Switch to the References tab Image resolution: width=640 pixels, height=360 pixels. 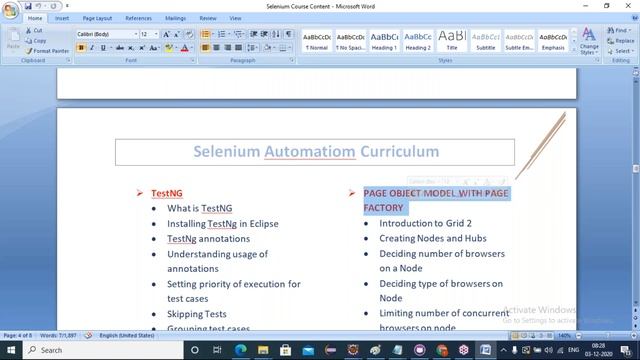[138, 18]
